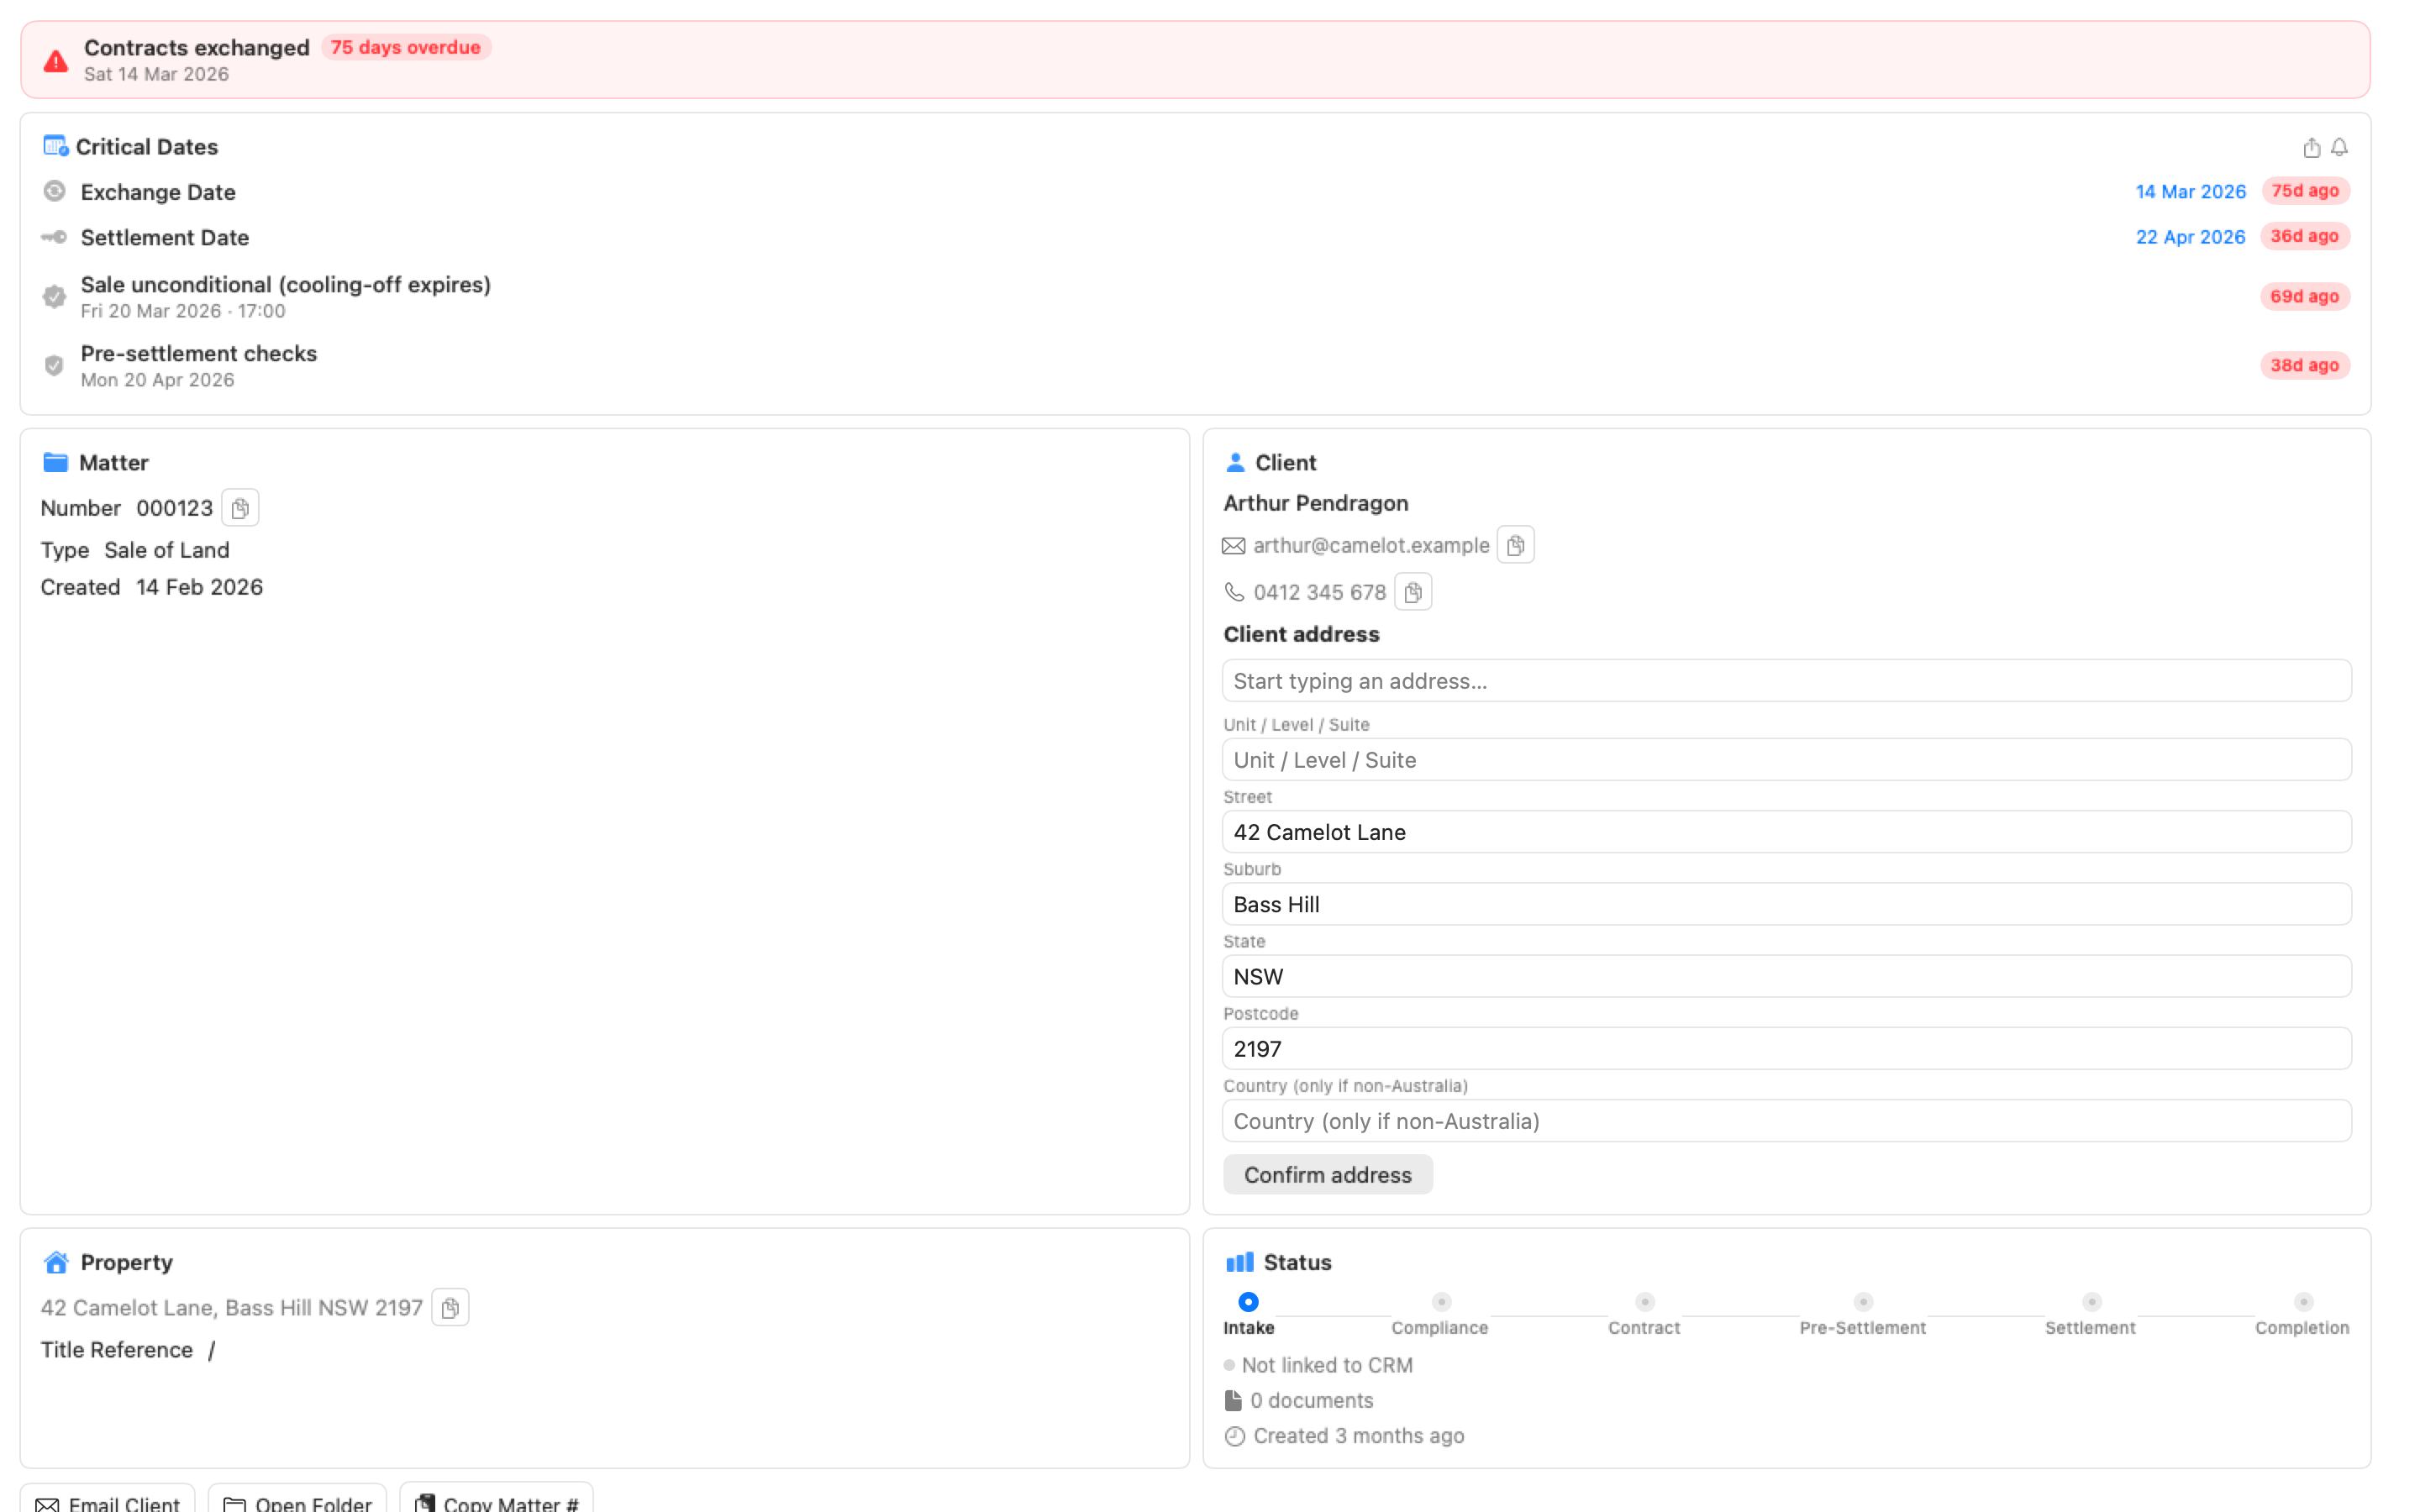2420x1512 pixels.
Task: Click the Property house icon
Action: (56, 1262)
